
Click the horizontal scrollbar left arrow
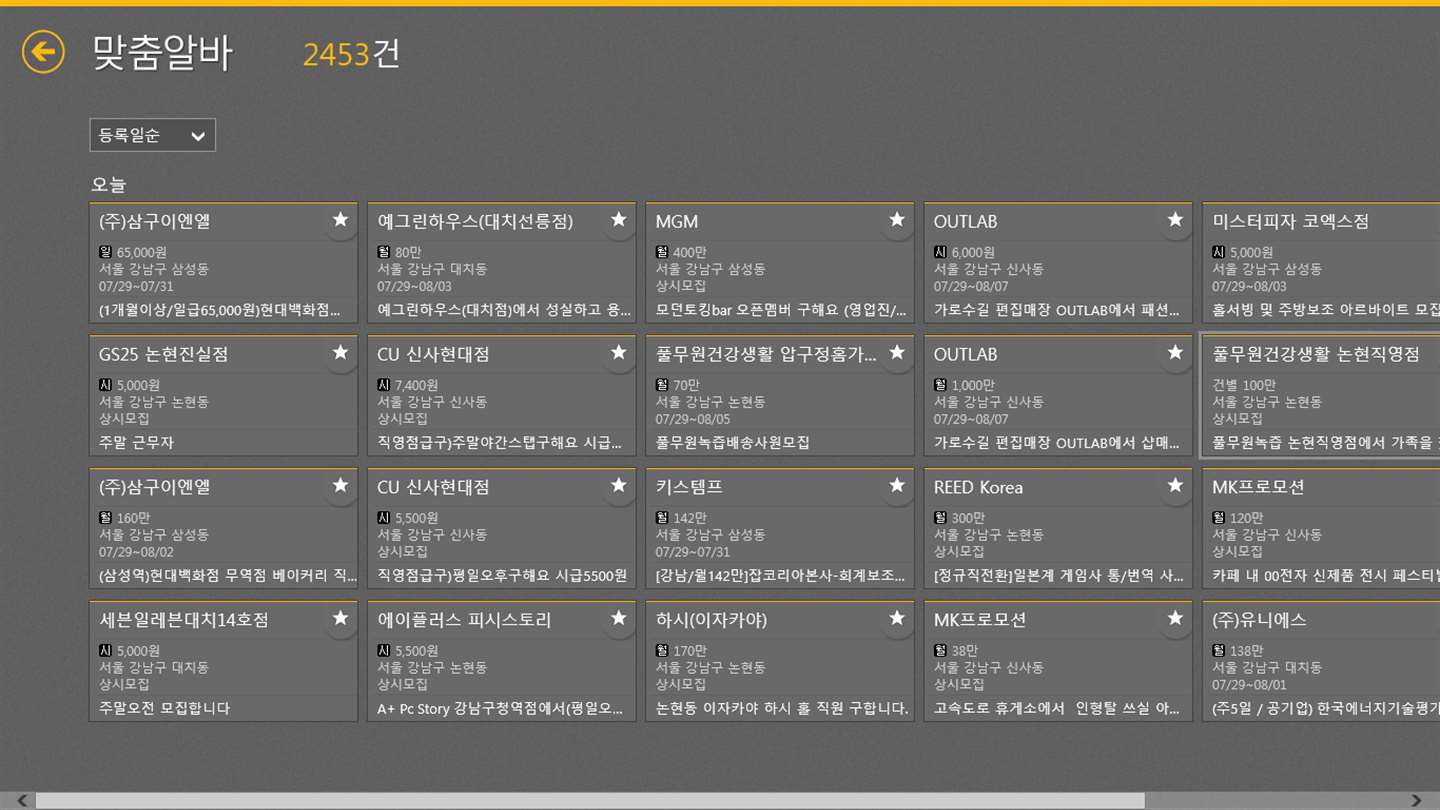tap(20, 801)
